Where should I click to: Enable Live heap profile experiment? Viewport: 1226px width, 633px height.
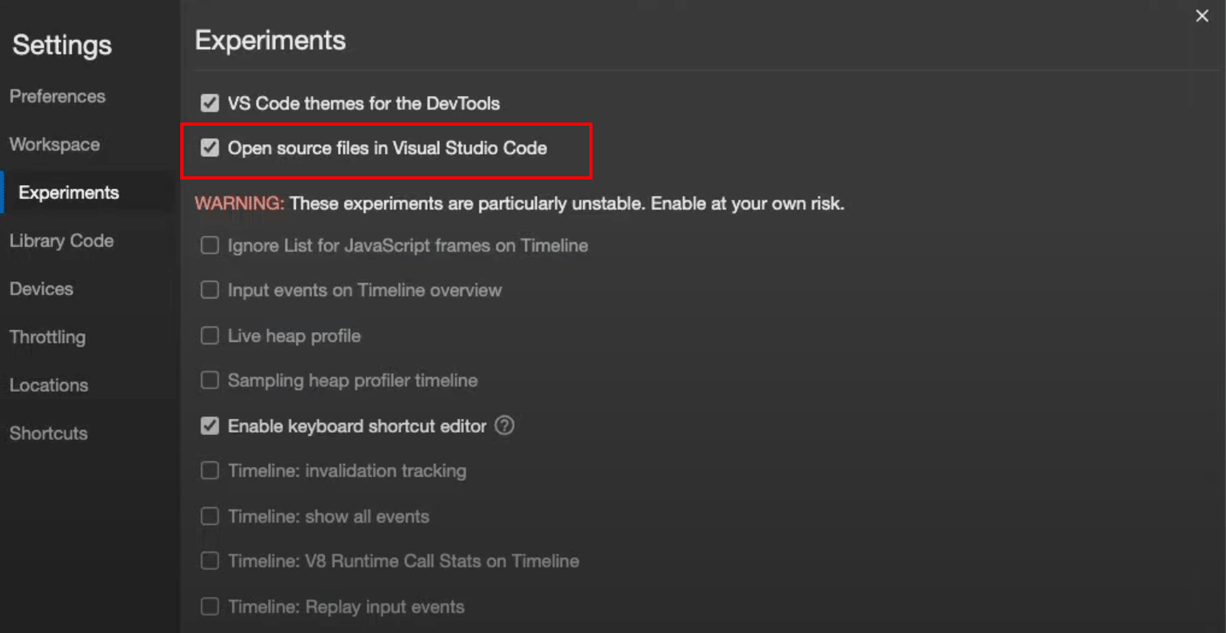210,335
